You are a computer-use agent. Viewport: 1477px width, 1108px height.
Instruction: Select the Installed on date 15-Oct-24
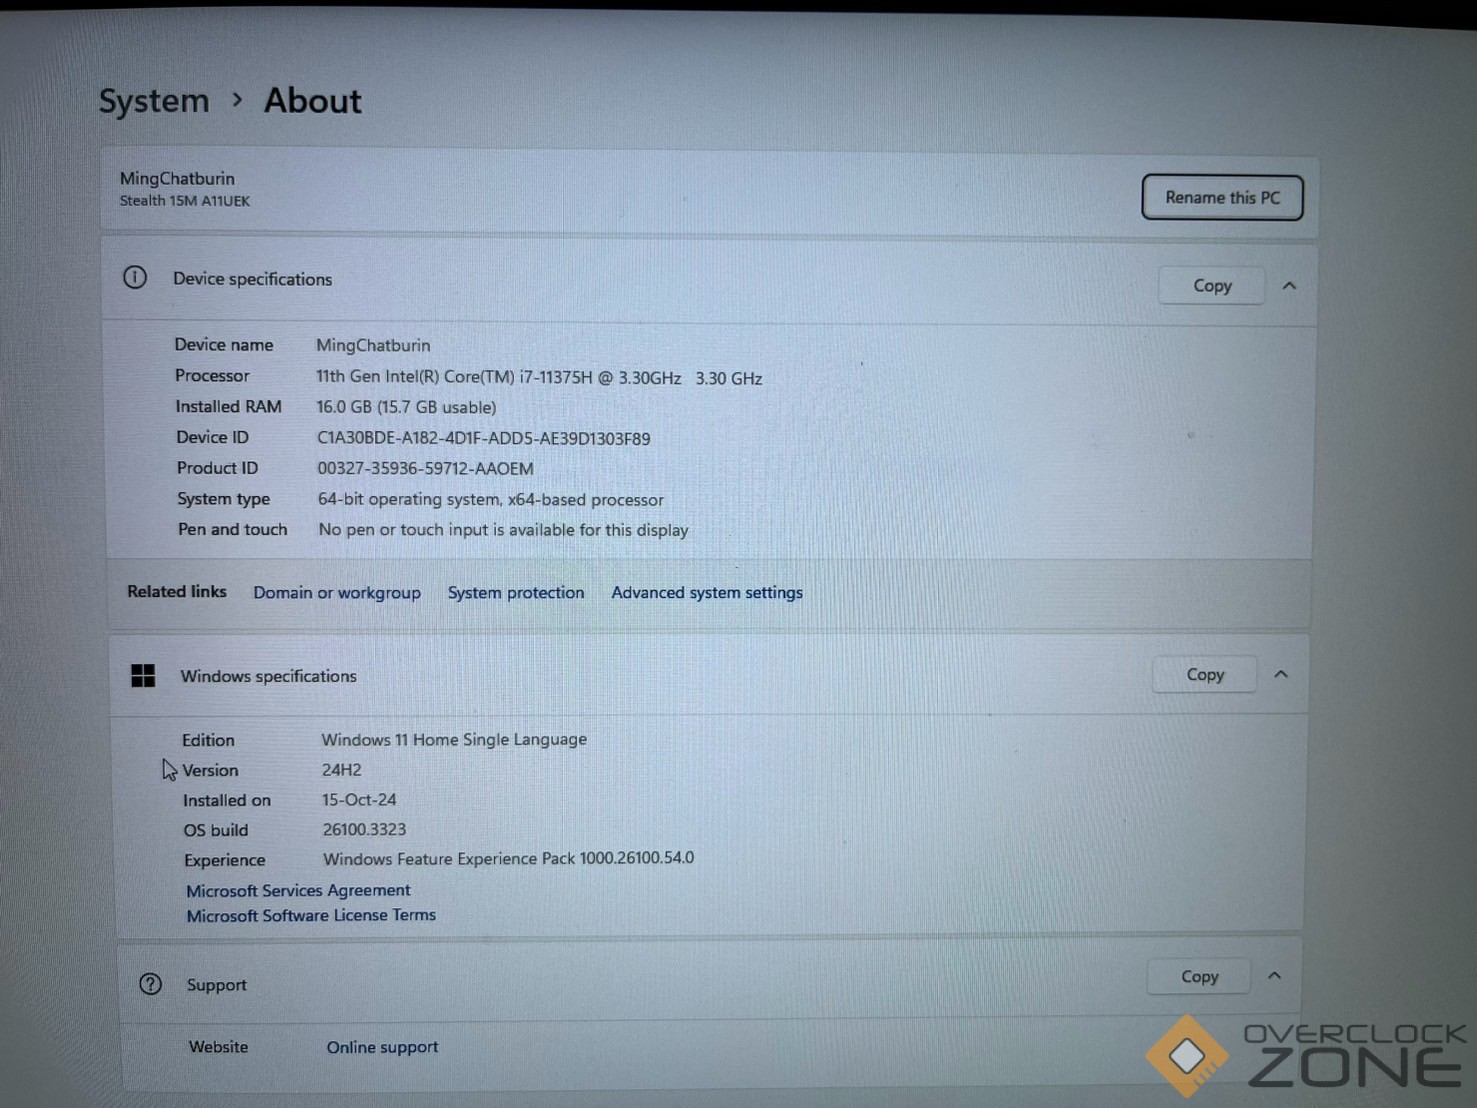(359, 800)
